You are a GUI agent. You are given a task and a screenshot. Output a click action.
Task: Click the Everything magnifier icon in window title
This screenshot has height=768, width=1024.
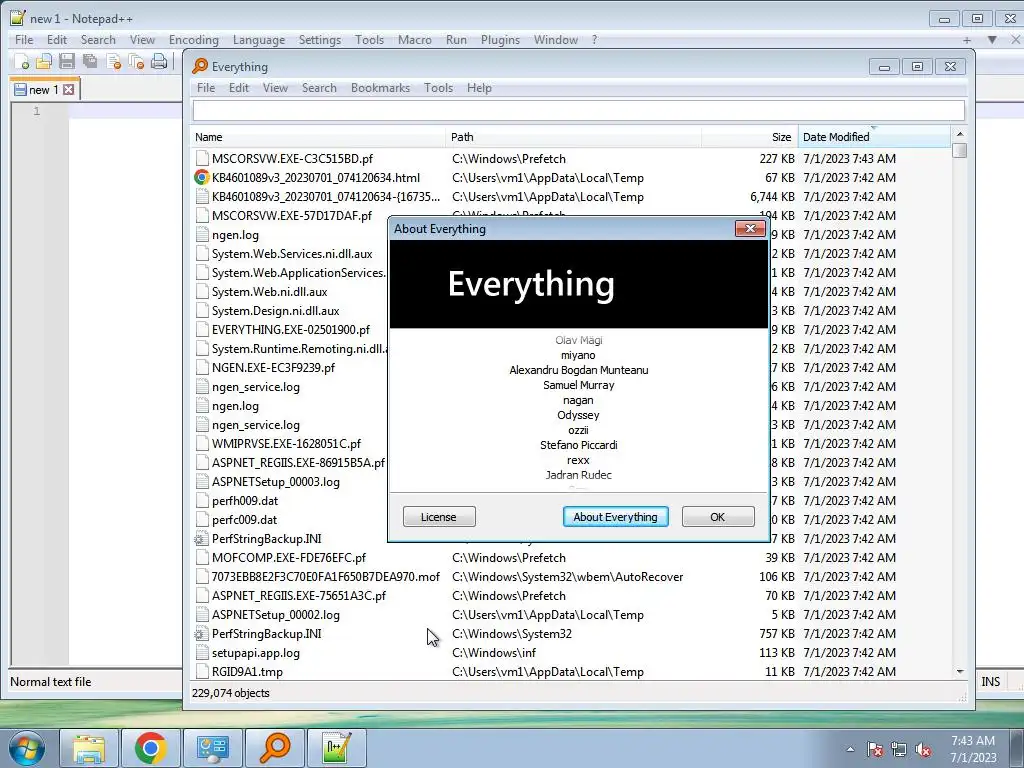[x=200, y=66]
